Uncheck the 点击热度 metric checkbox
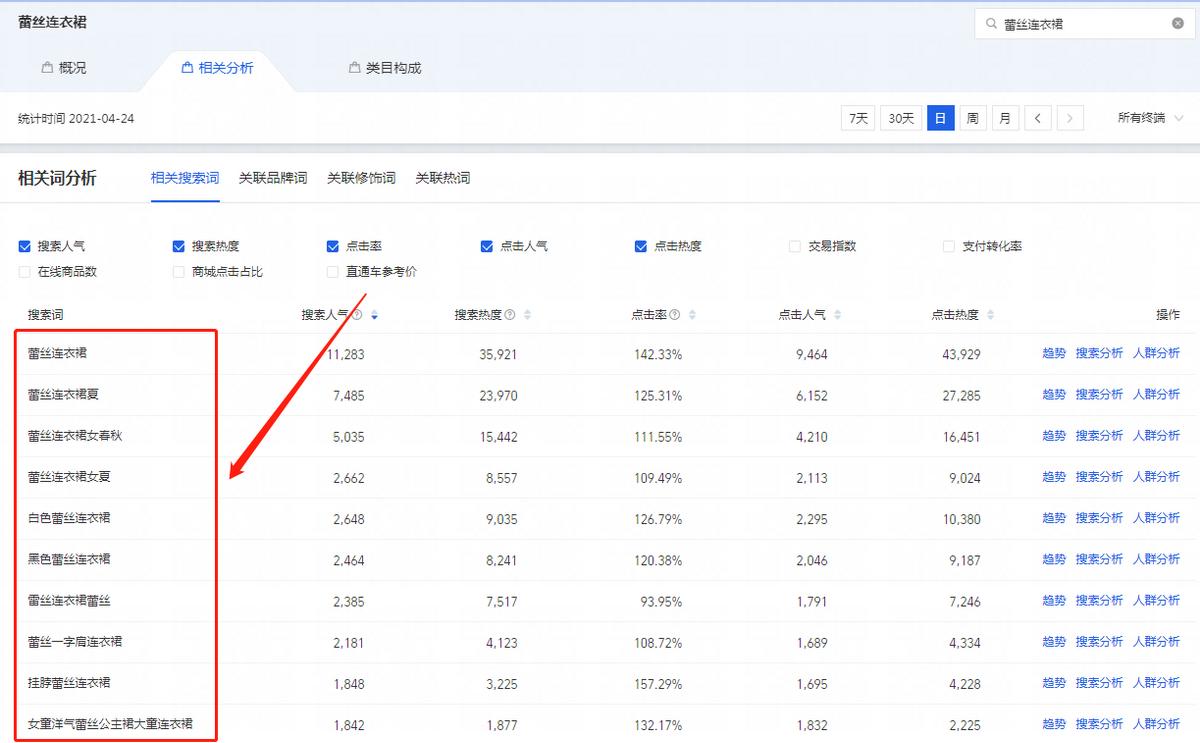This screenshot has height=743, width=1200. [640, 246]
